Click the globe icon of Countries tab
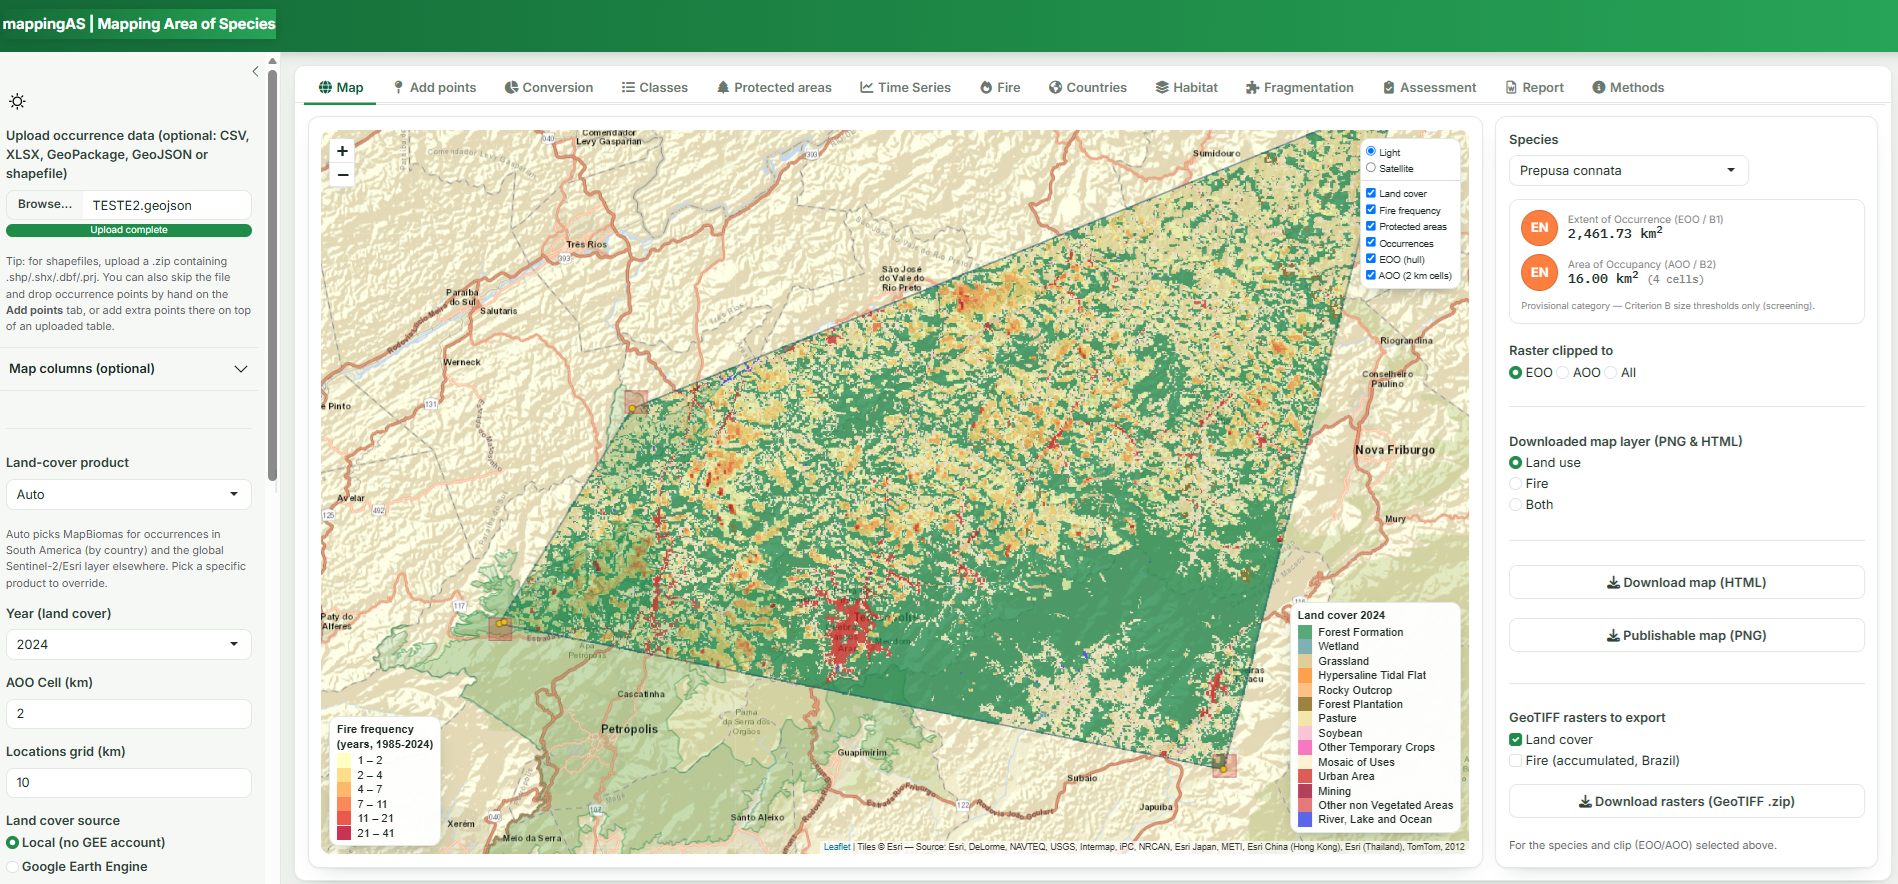1898x884 pixels. pyautogui.click(x=1055, y=87)
